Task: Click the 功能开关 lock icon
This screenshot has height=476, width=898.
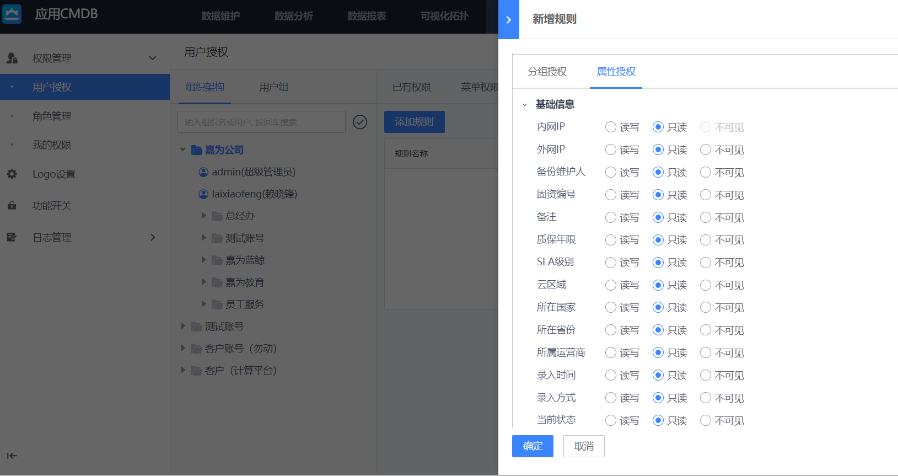Action: [12, 205]
